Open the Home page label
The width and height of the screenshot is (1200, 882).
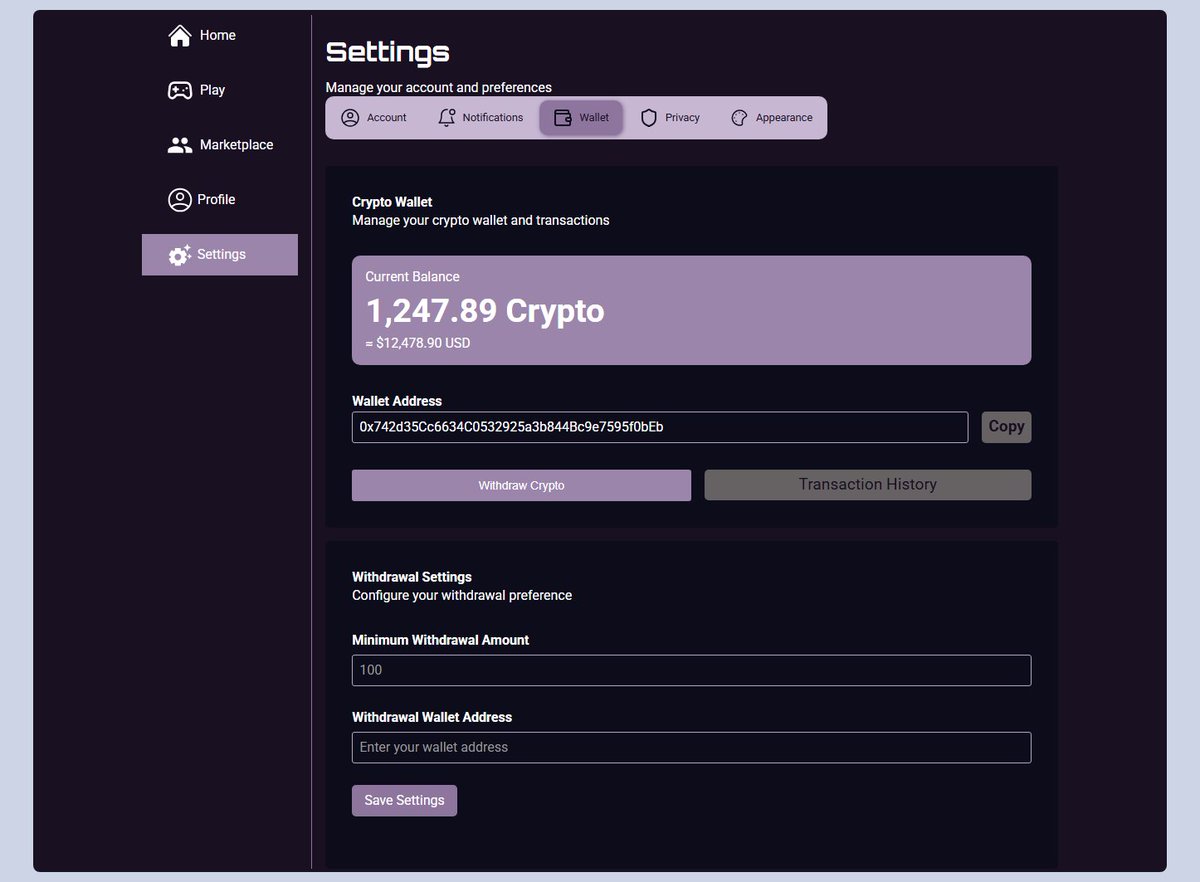[x=218, y=35]
